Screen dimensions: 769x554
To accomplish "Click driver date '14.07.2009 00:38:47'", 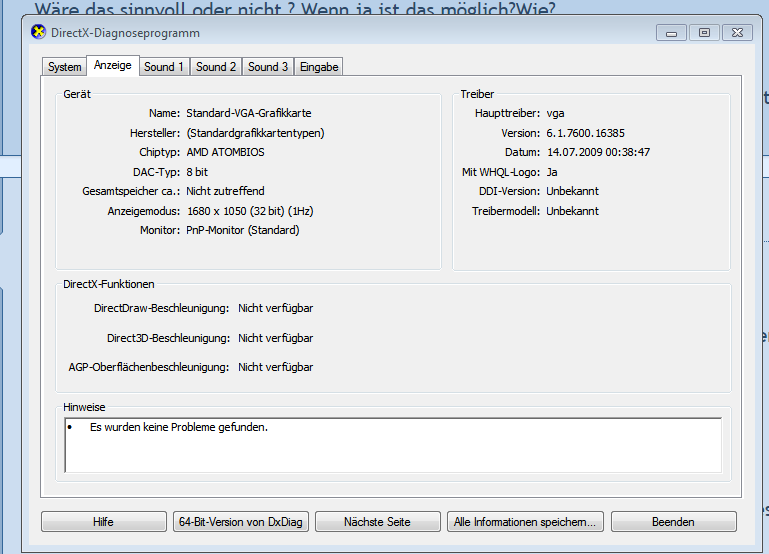I will pyautogui.click(x=598, y=152).
